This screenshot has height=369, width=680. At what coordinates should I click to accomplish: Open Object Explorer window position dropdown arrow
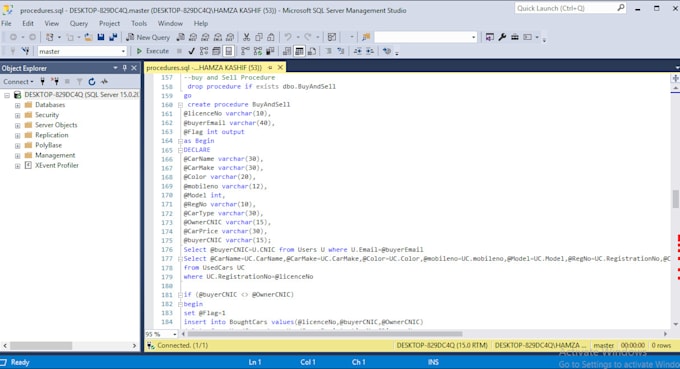click(x=115, y=68)
